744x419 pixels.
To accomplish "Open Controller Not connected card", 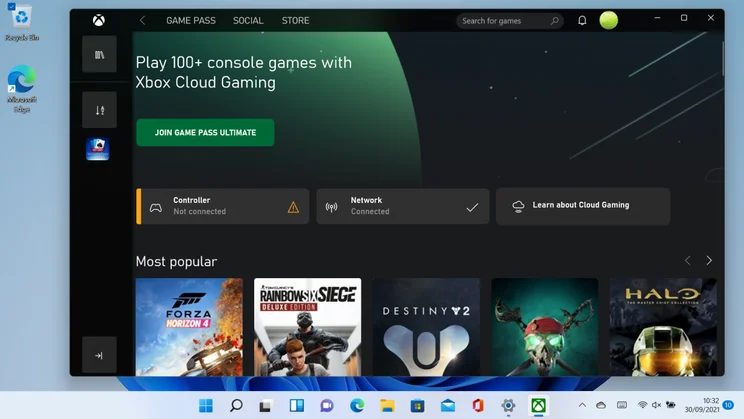I will (223, 206).
